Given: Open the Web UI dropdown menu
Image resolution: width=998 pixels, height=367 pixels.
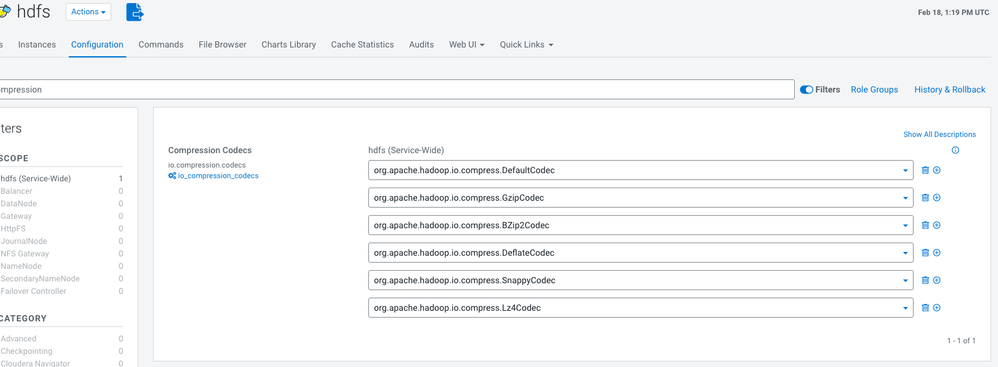Looking at the screenshot, I should click(x=467, y=45).
